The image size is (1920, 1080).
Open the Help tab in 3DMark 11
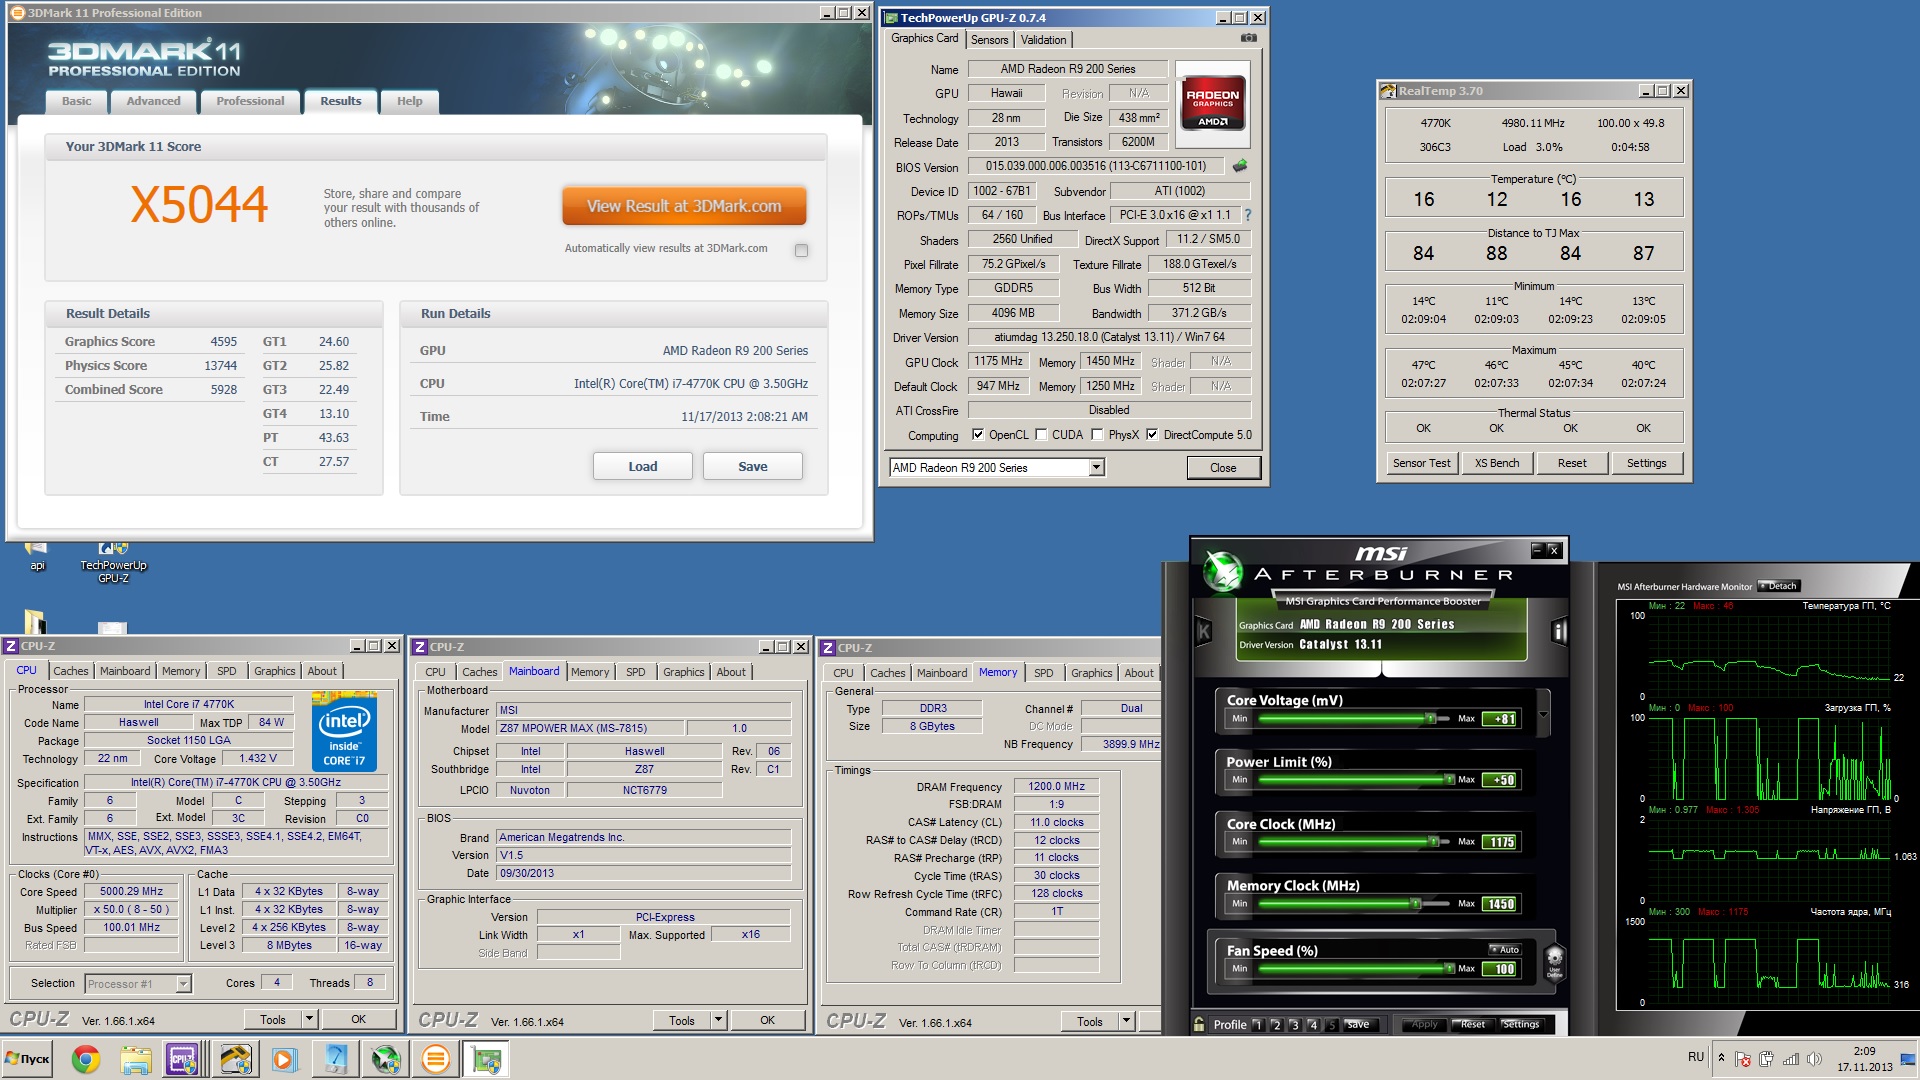click(409, 101)
